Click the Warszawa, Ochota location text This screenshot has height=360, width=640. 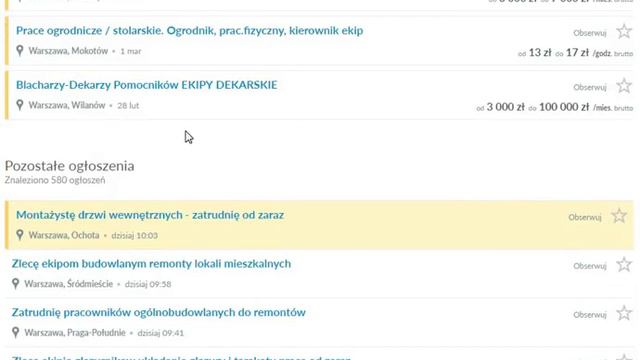tap(64, 235)
